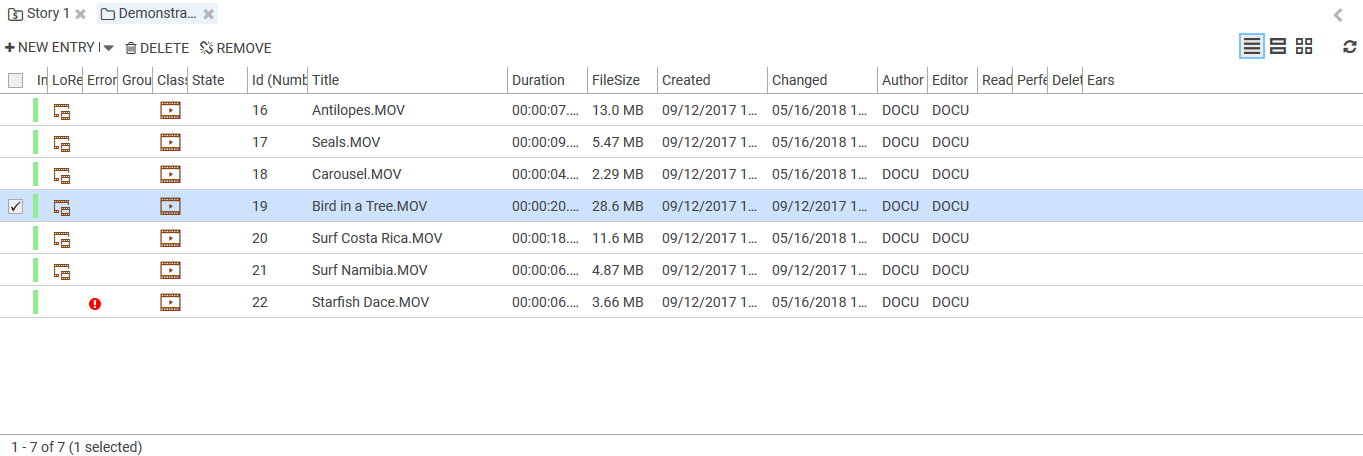Click the error icon on Starfish Dace.MOV
The image size is (1363, 456).
[x=95, y=303]
